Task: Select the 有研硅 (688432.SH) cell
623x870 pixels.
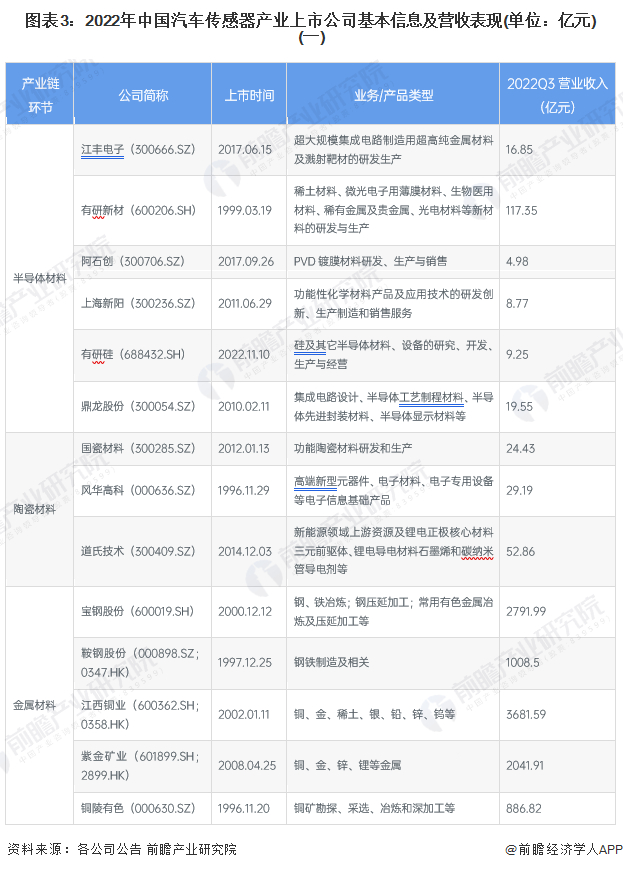Action: pyautogui.click(x=143, y=355)
